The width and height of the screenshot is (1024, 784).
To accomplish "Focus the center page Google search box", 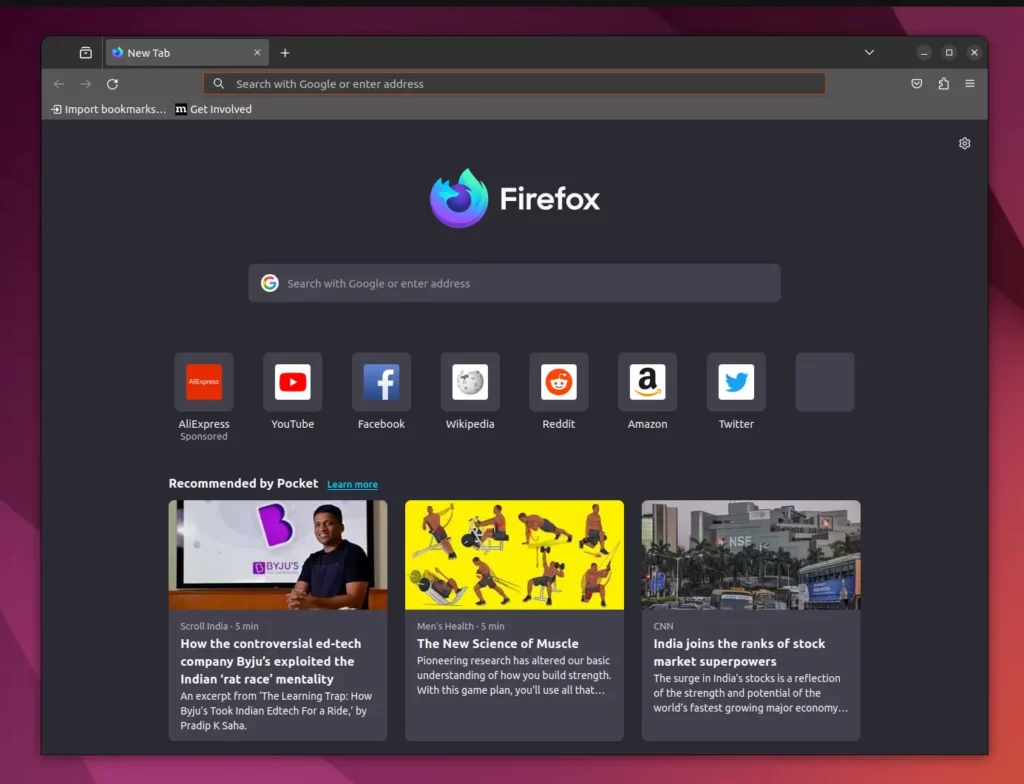I will coord(514,283).
